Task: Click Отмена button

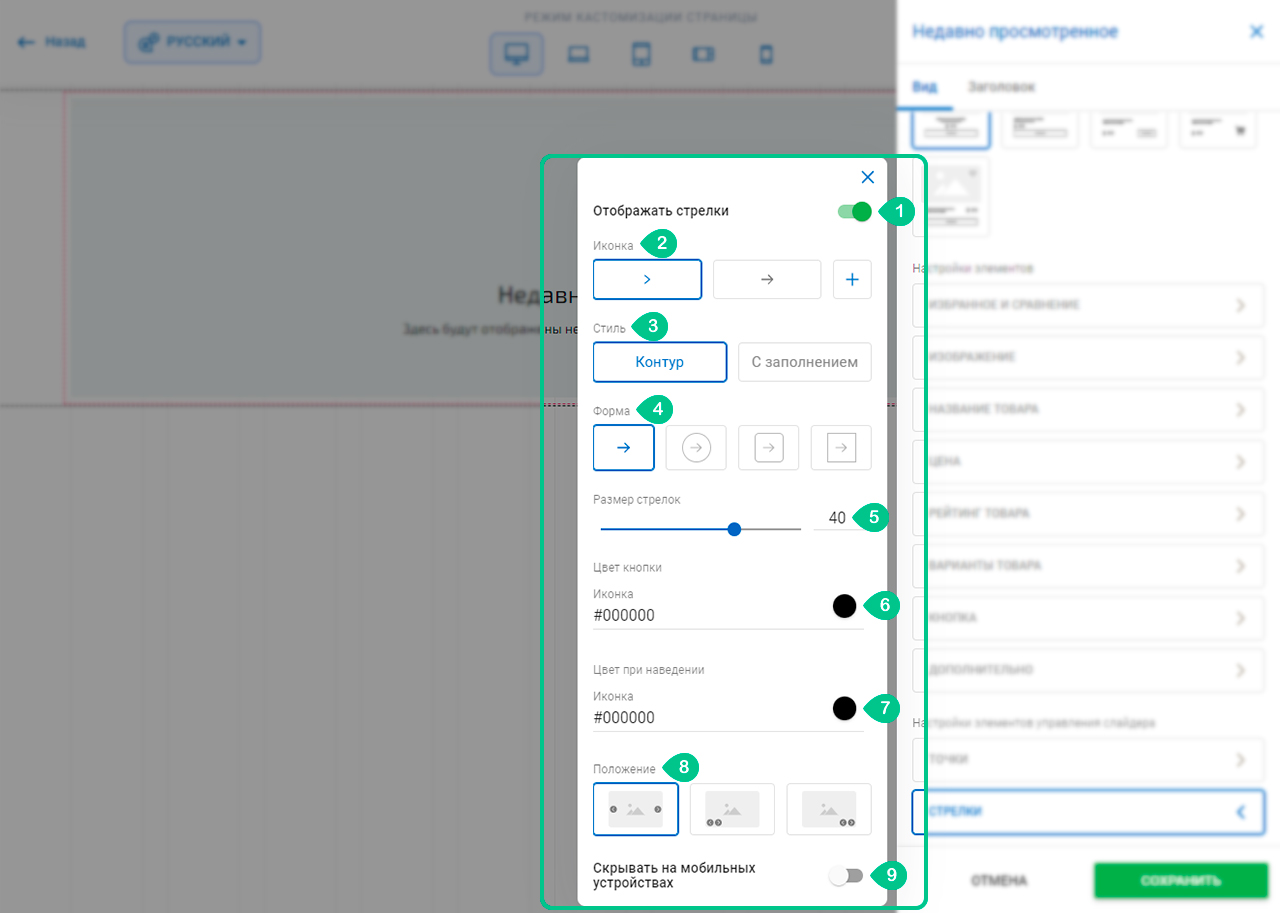Action: point(999,881)
